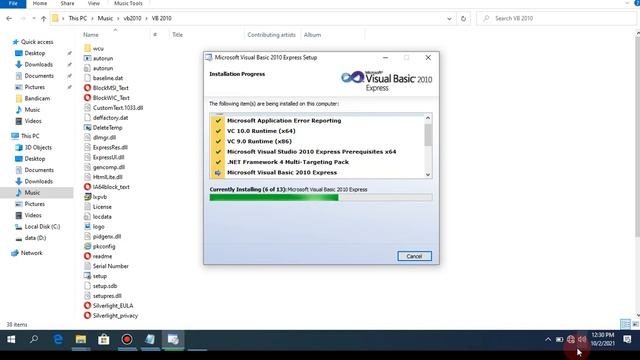Launch Microsoft Edge from taskbar

coord(58,340)
